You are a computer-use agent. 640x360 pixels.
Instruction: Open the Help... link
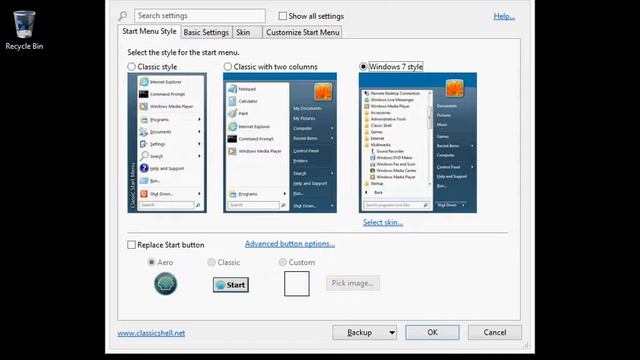pyautogui.click(x=504, y=16)
